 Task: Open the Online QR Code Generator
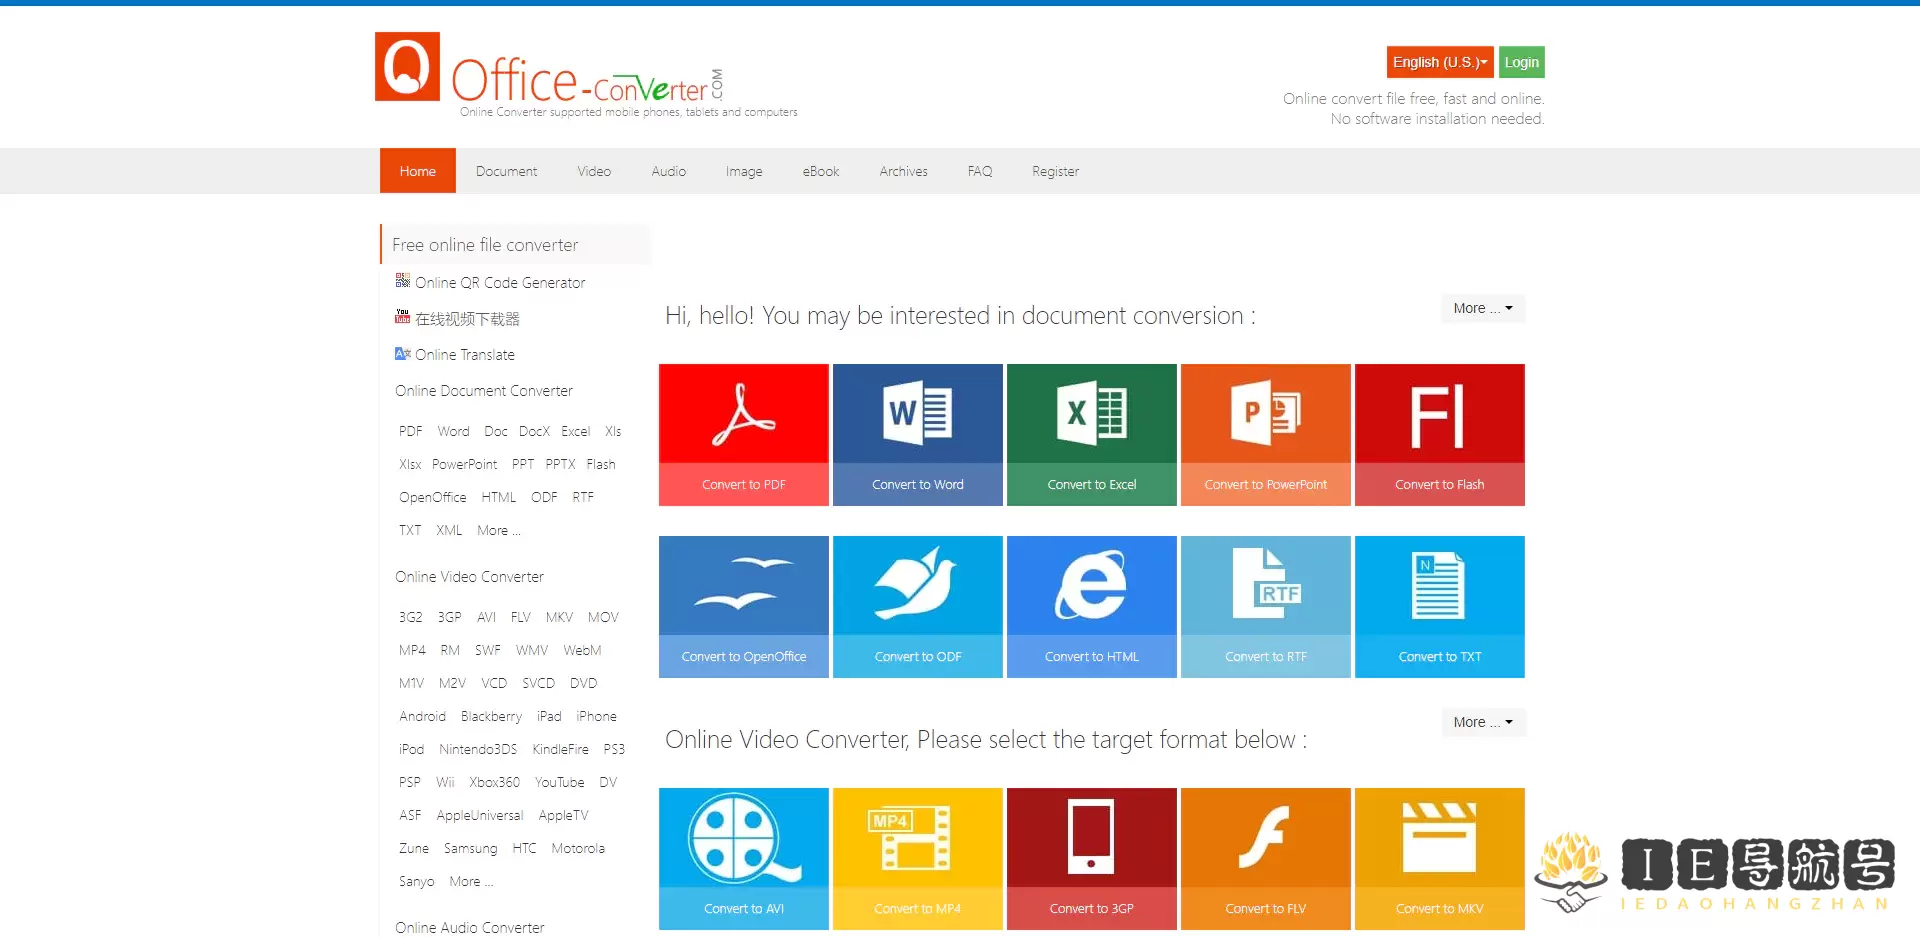point(500,282)
